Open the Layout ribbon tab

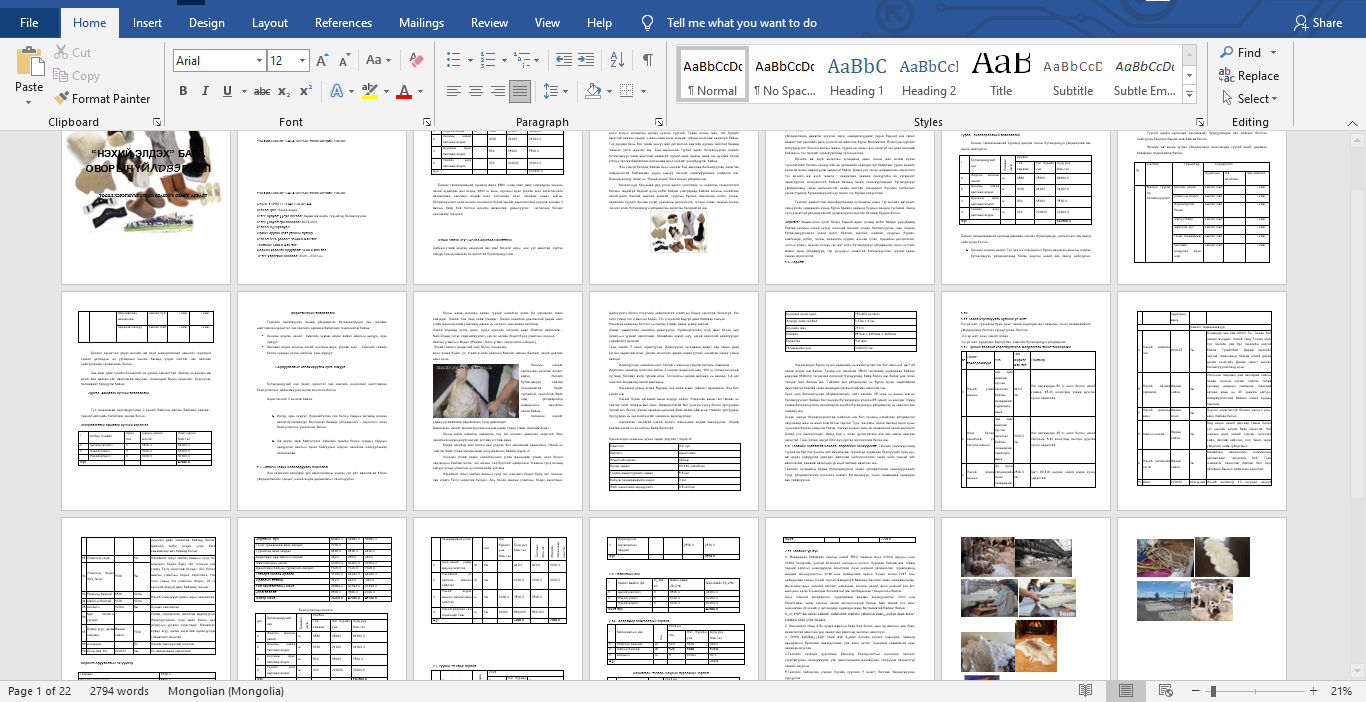270,22
